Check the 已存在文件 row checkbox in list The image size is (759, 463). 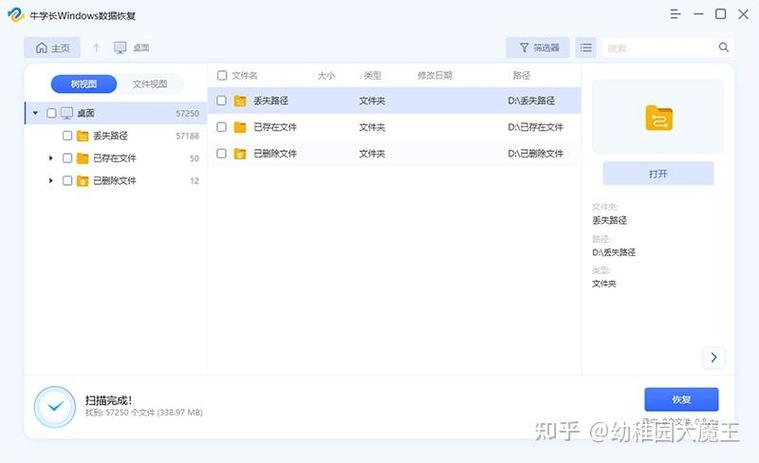click(221, 127)
